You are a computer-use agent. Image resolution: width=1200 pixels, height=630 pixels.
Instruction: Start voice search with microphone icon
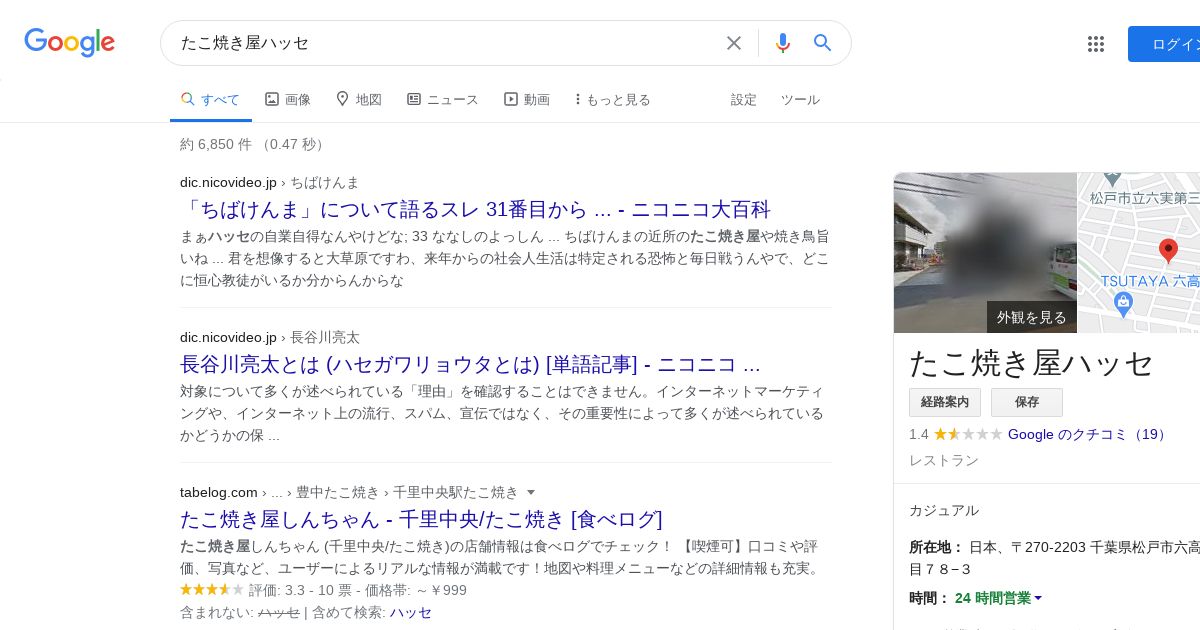point(783,43)
